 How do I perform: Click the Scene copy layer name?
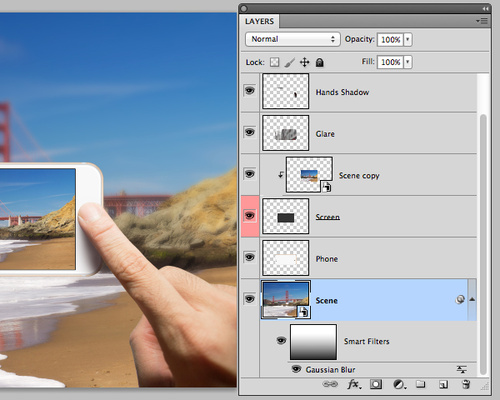(359, 176)
